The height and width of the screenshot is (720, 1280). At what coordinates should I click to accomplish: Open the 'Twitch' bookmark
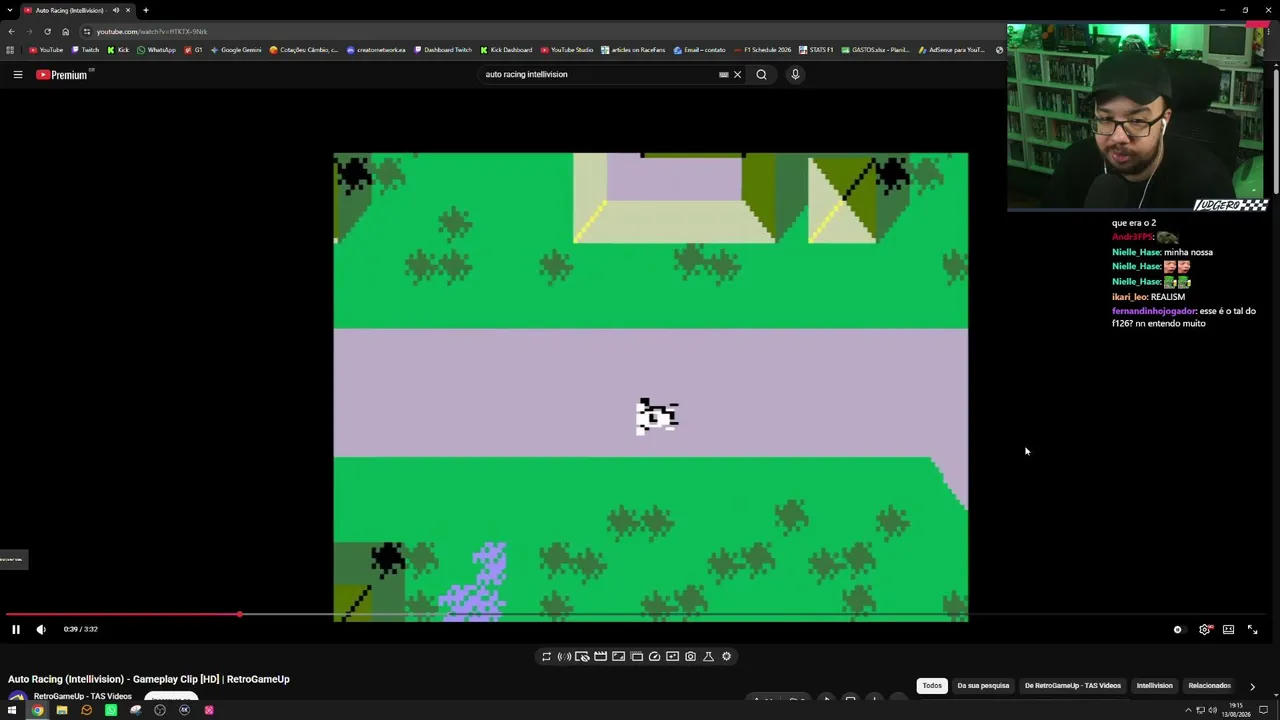(x=85, y=50)
